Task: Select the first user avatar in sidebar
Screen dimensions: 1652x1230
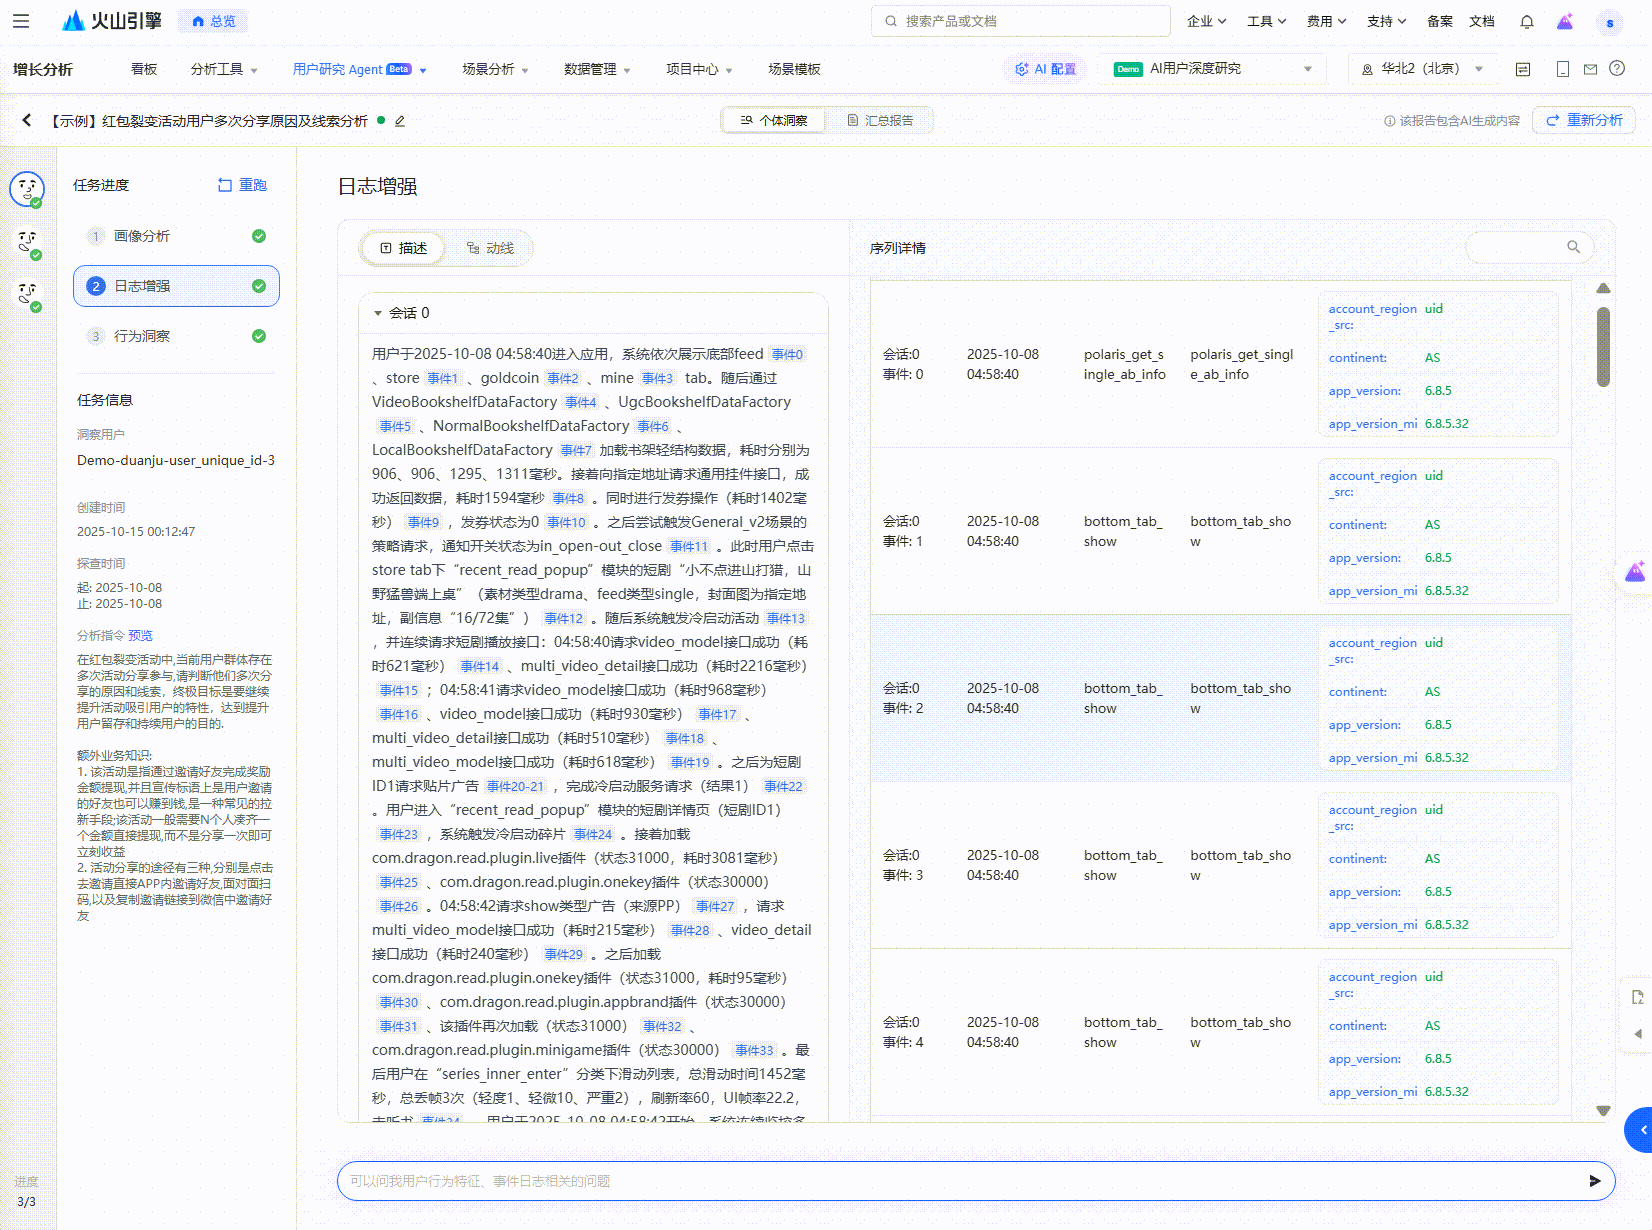Action: point(27,188)
